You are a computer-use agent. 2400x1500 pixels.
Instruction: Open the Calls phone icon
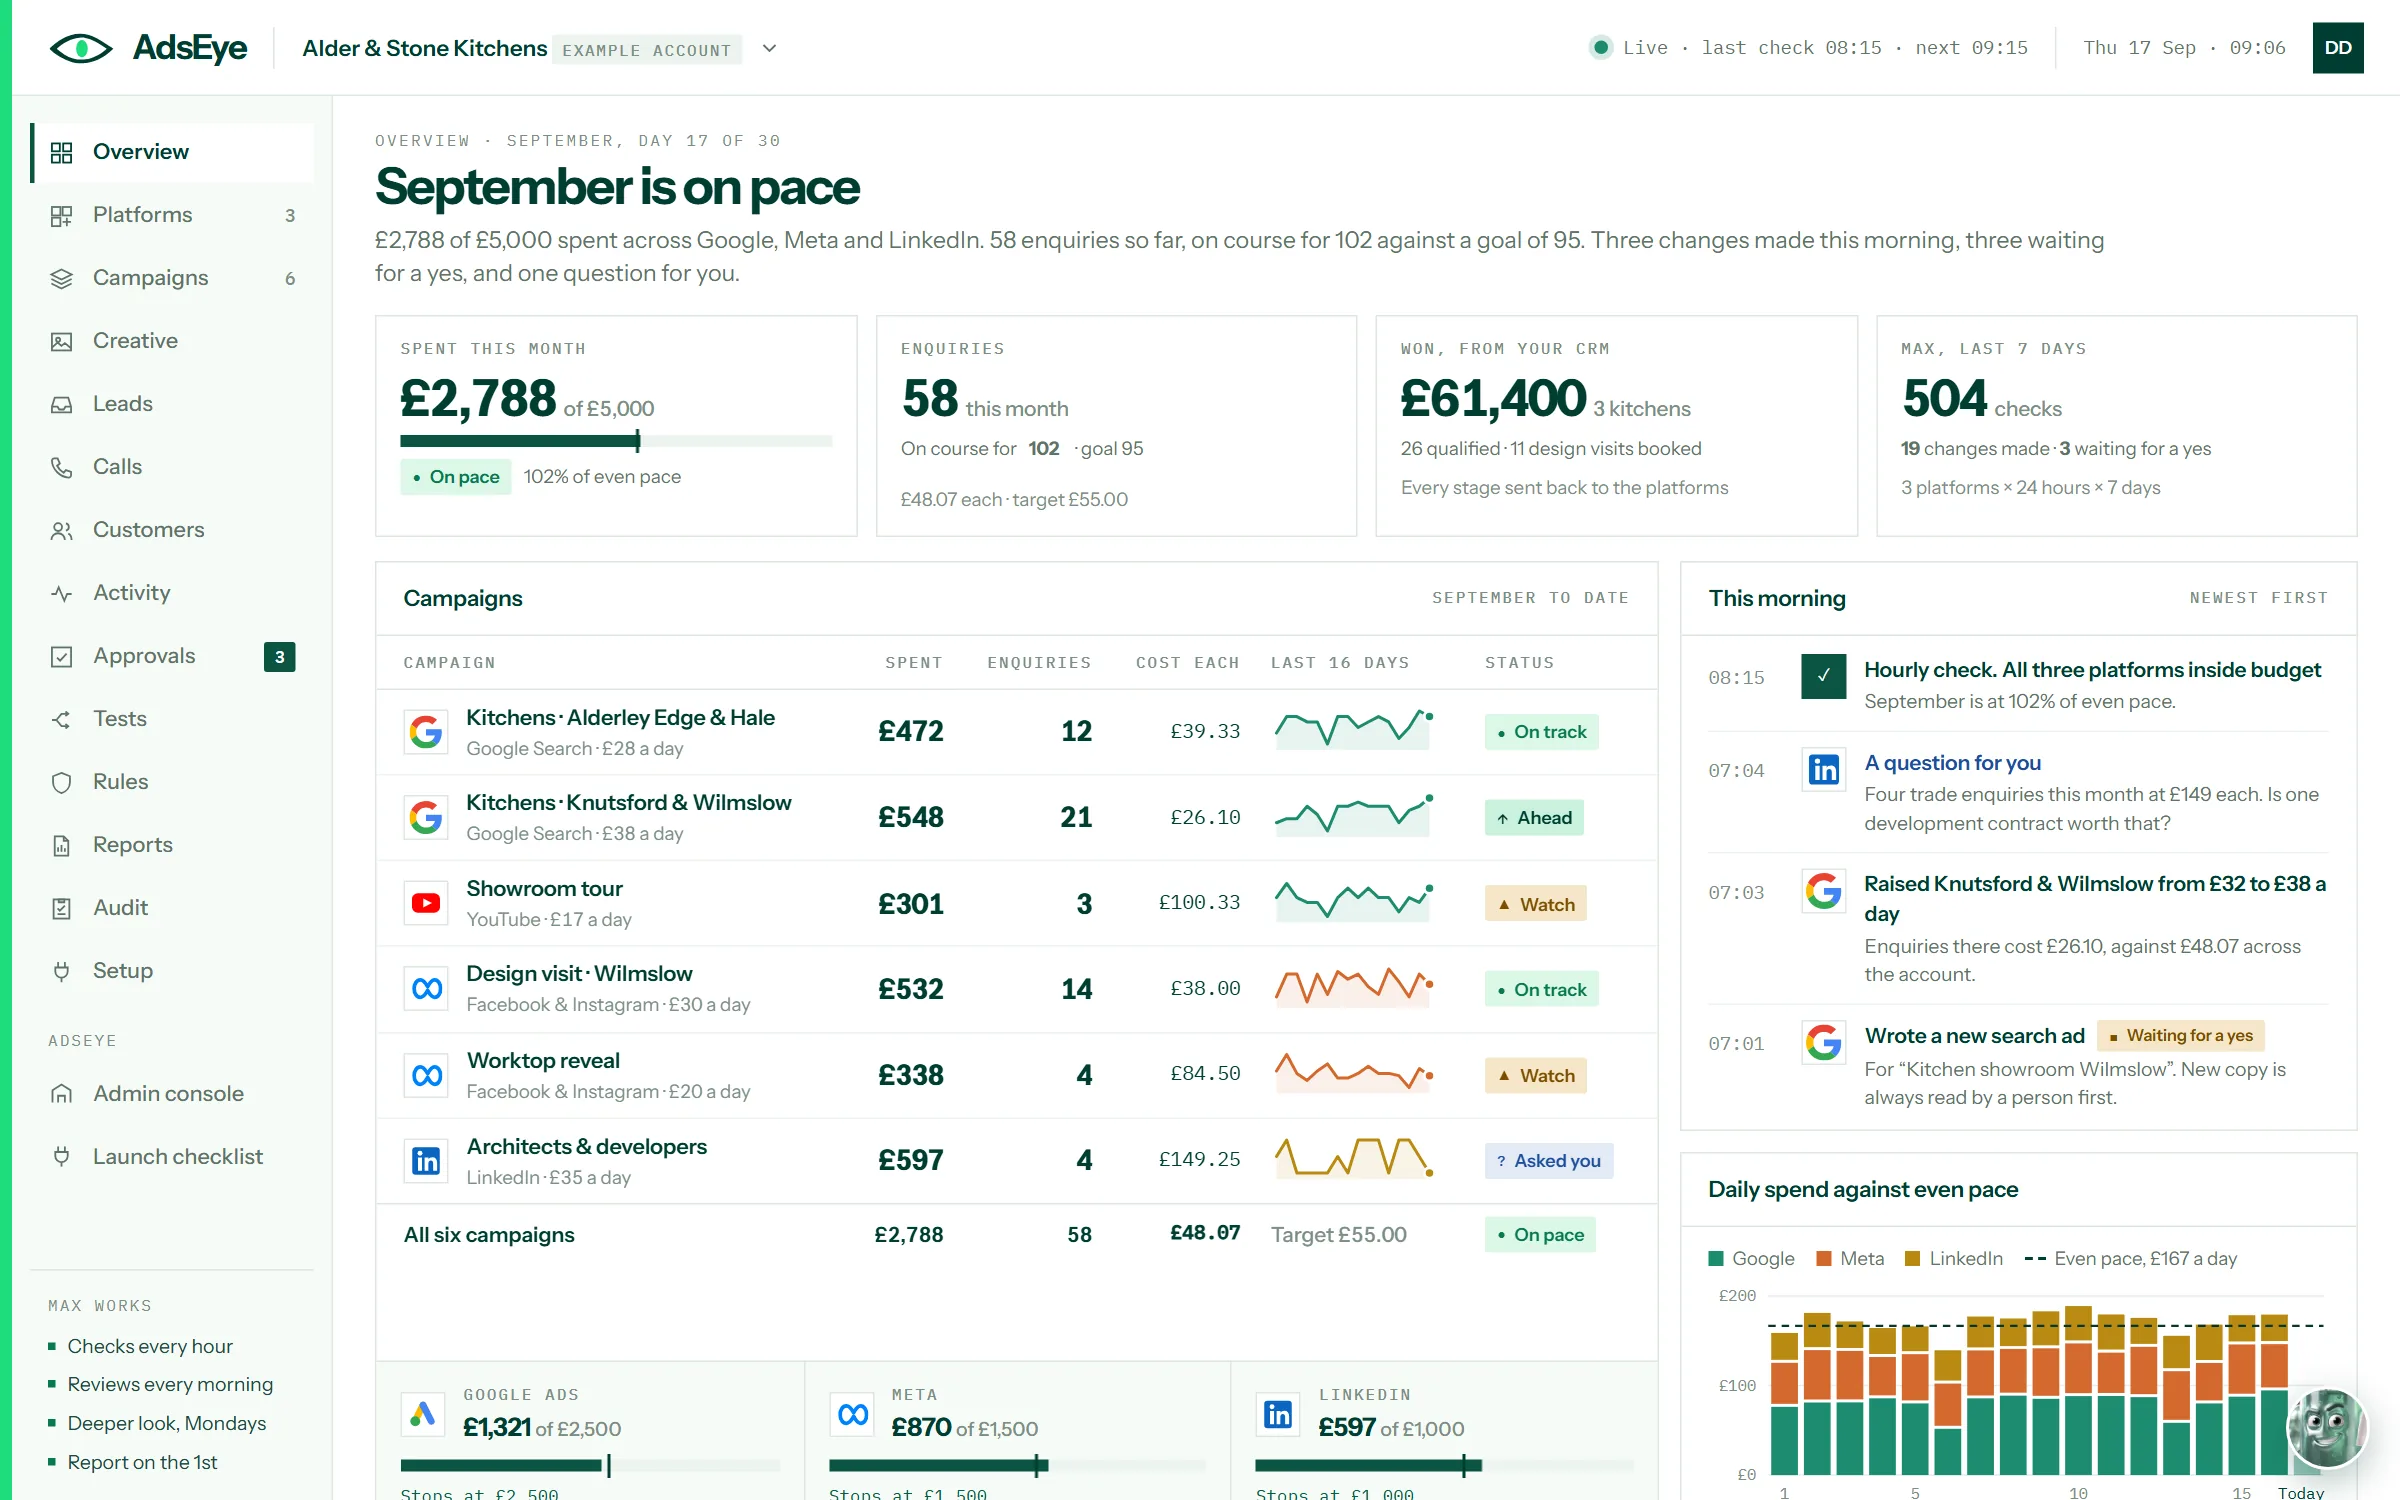click(62, 467)
